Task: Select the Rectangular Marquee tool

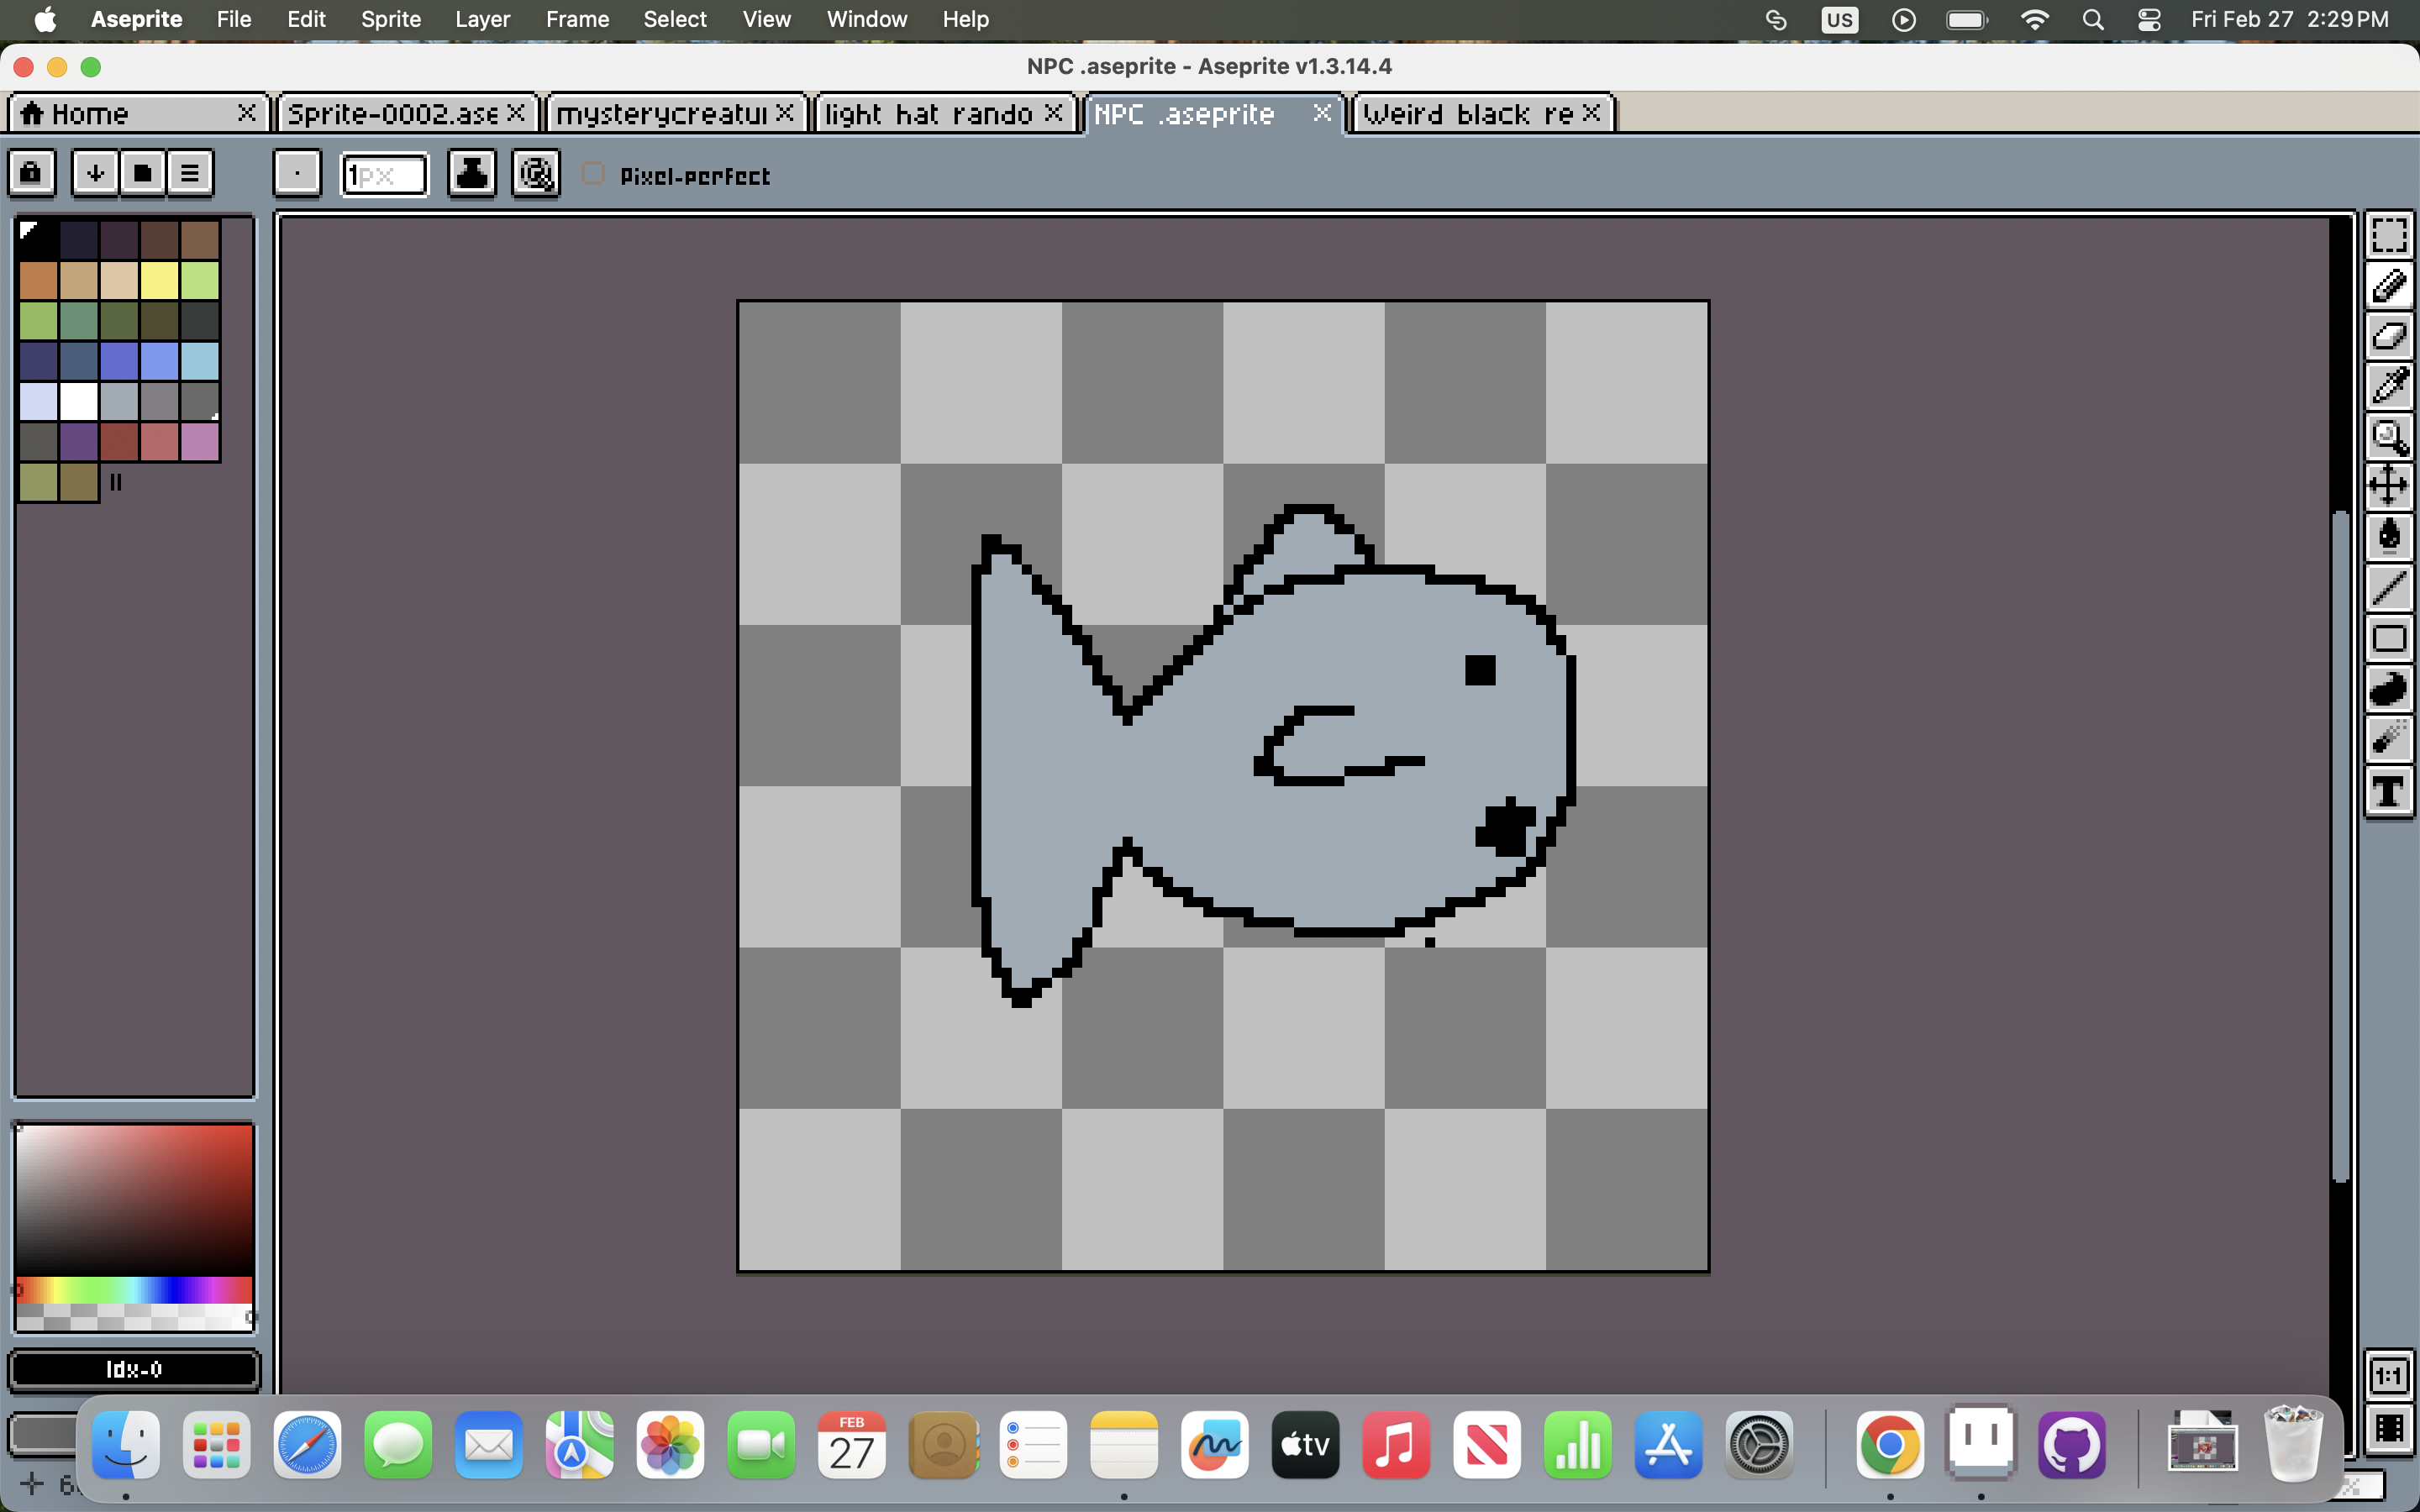Action: pos(2389,236)
